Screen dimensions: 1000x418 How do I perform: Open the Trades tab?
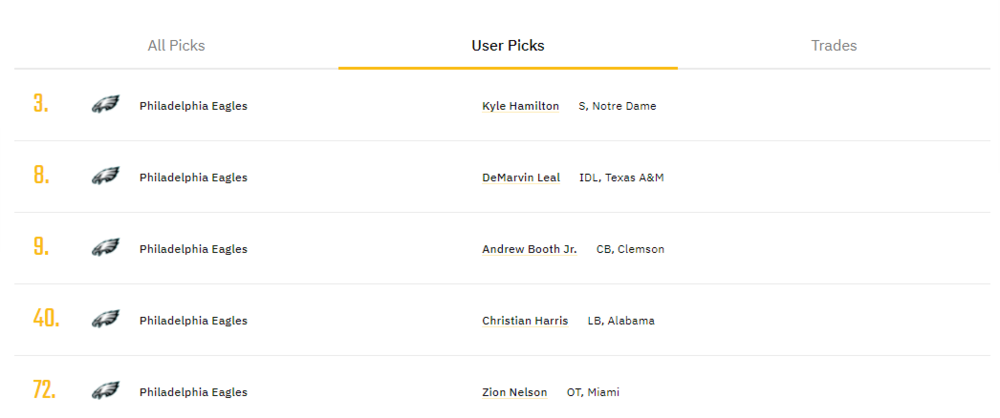click(x=834, y=45)
